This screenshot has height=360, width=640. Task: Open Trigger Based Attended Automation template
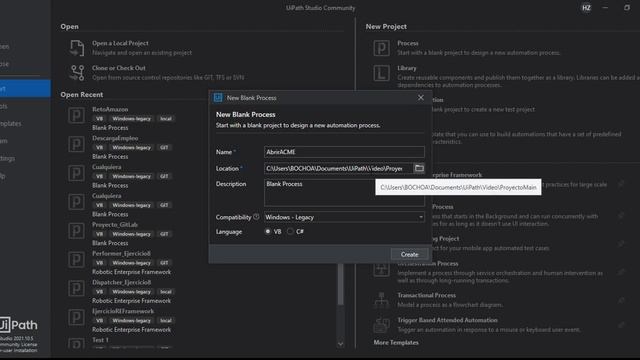click(447, 320)
